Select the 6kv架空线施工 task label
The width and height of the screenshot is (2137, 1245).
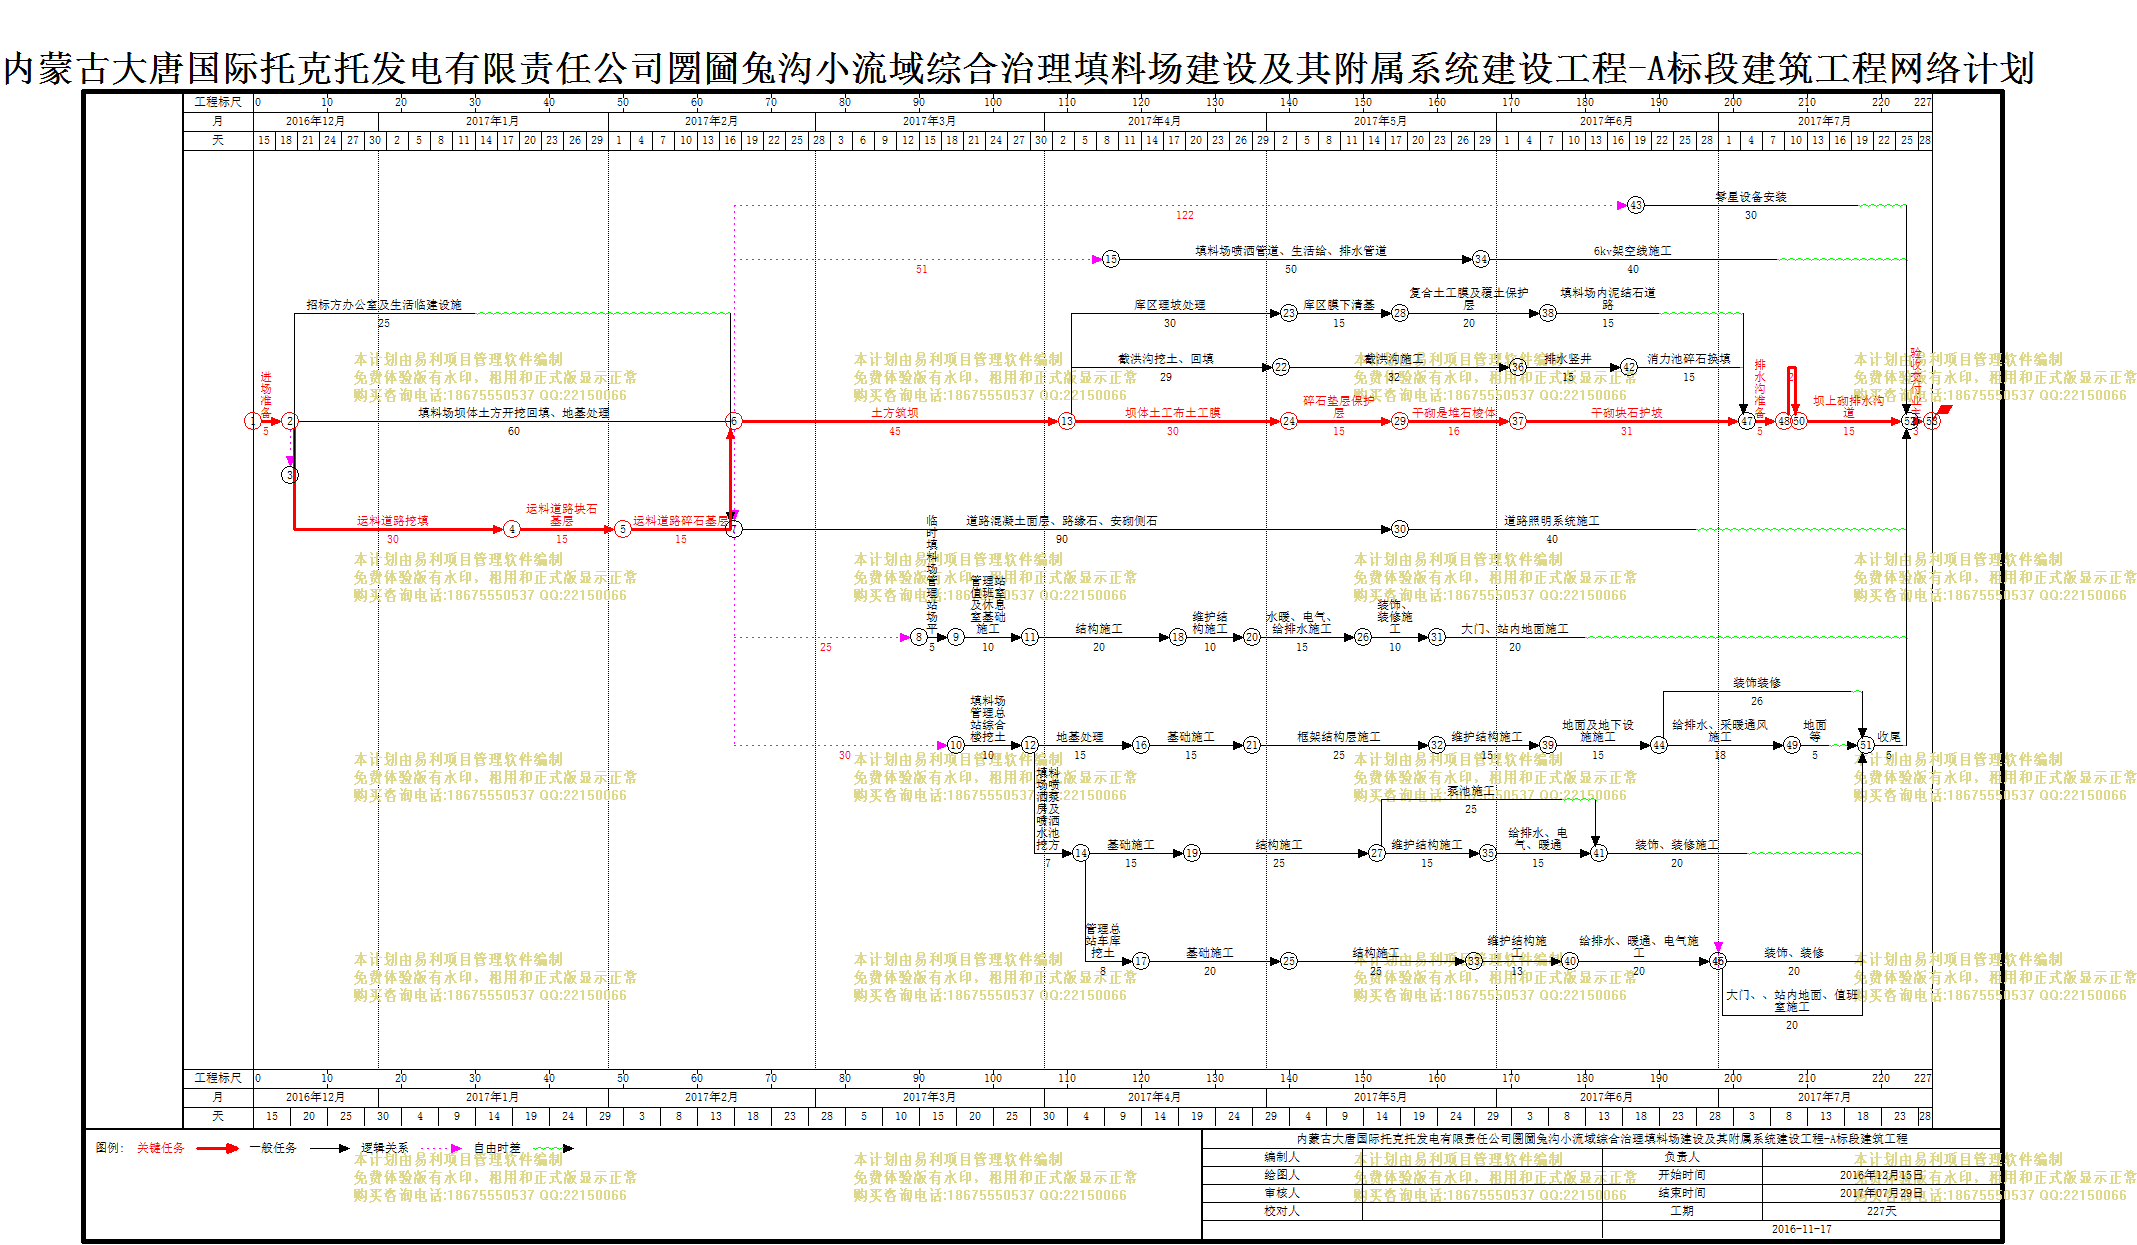pos(1632,251)
